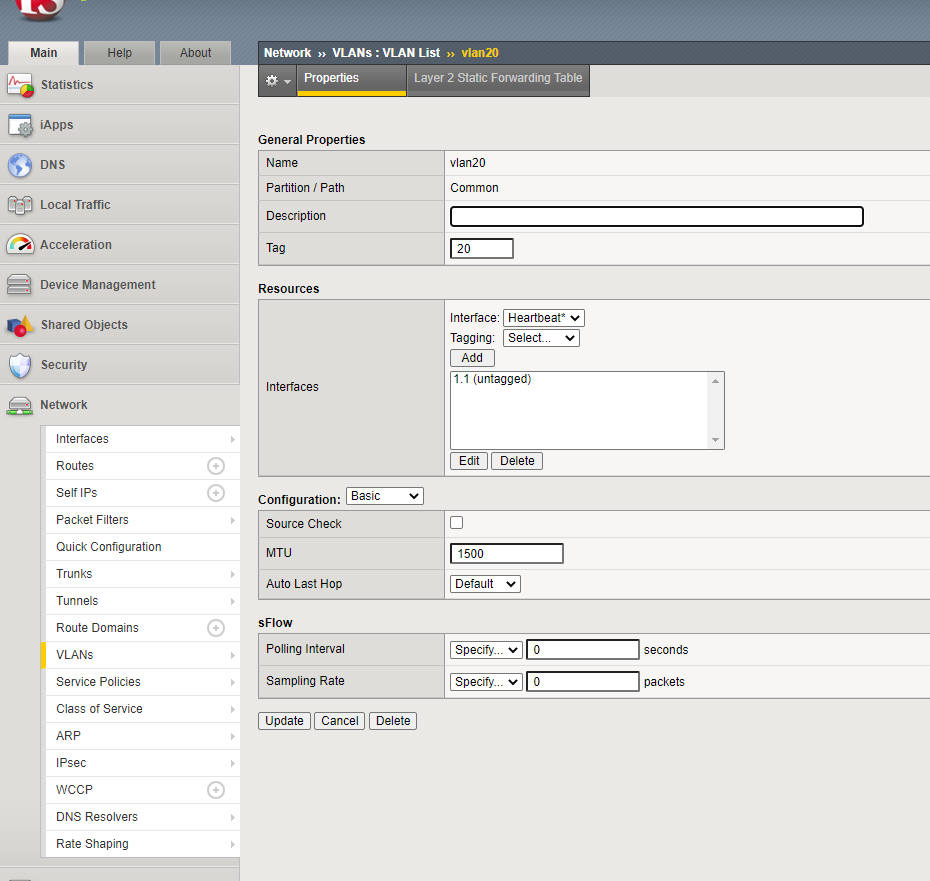Viewport: 930px width, 881px height.
Task: Change Configuration dropdown from Basic
Action: (x=384, y=496)
